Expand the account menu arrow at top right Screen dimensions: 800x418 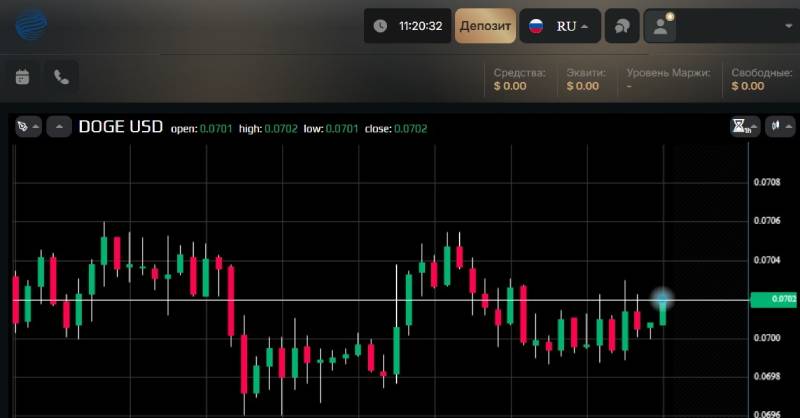click(788, 26)
